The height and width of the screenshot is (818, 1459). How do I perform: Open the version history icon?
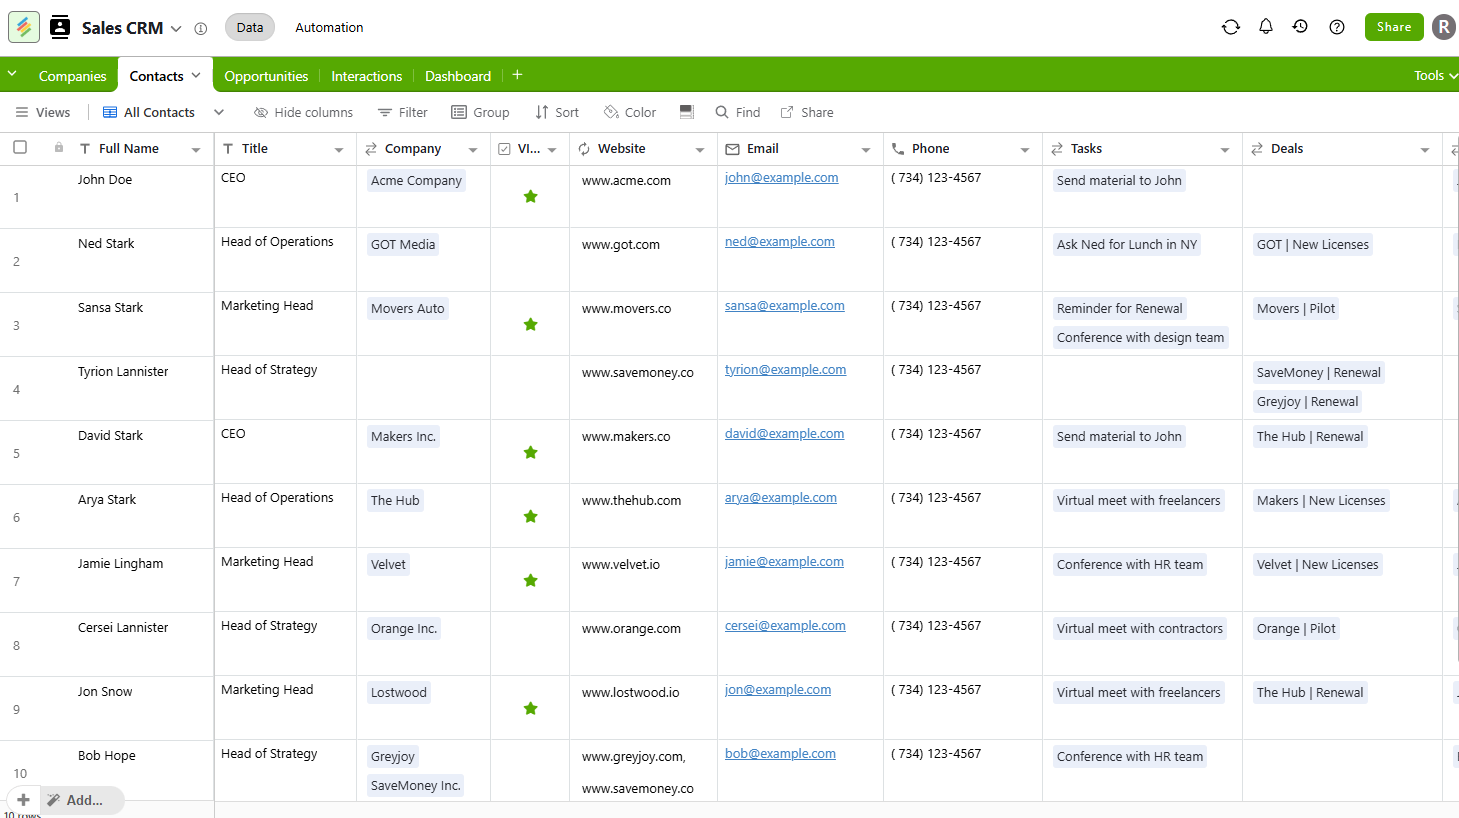[x=1300, y=27]
